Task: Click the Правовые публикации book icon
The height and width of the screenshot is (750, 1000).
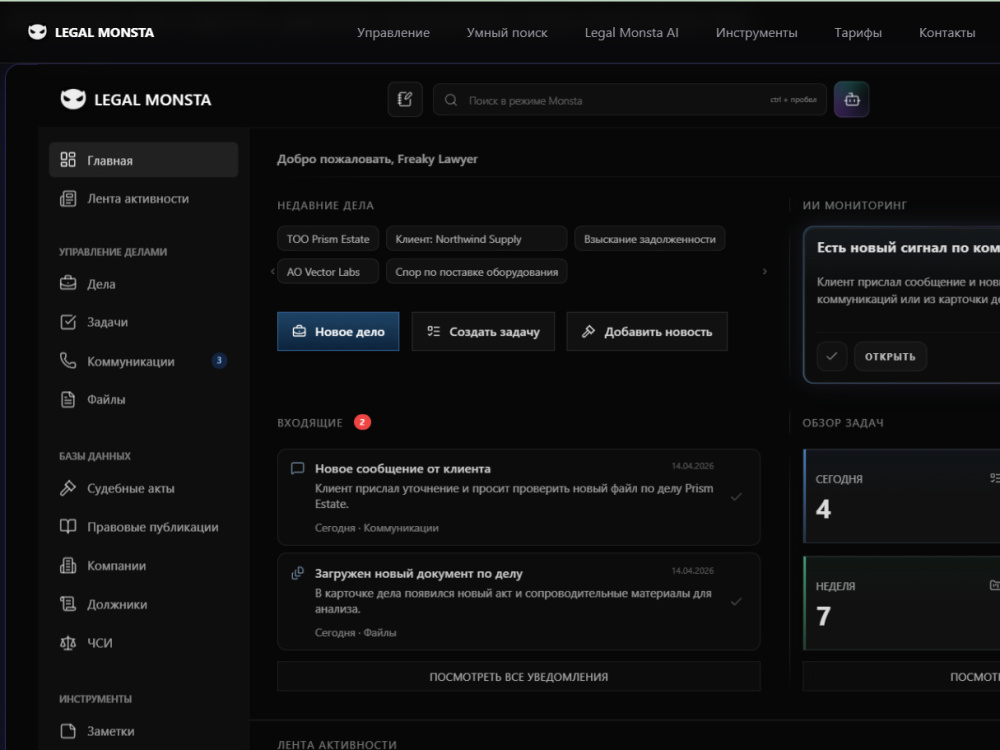Action: point(68,527)
